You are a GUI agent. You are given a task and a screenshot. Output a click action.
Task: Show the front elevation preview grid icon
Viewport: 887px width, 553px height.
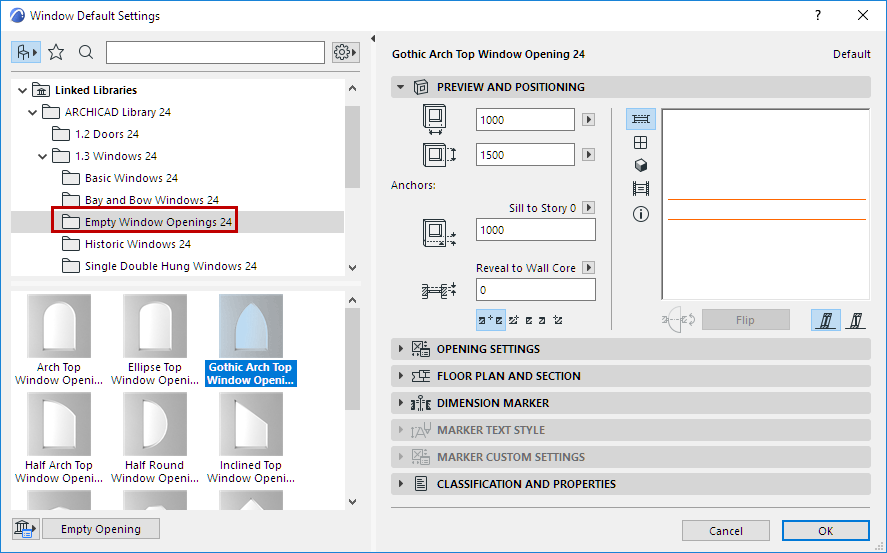coord(641,143)
